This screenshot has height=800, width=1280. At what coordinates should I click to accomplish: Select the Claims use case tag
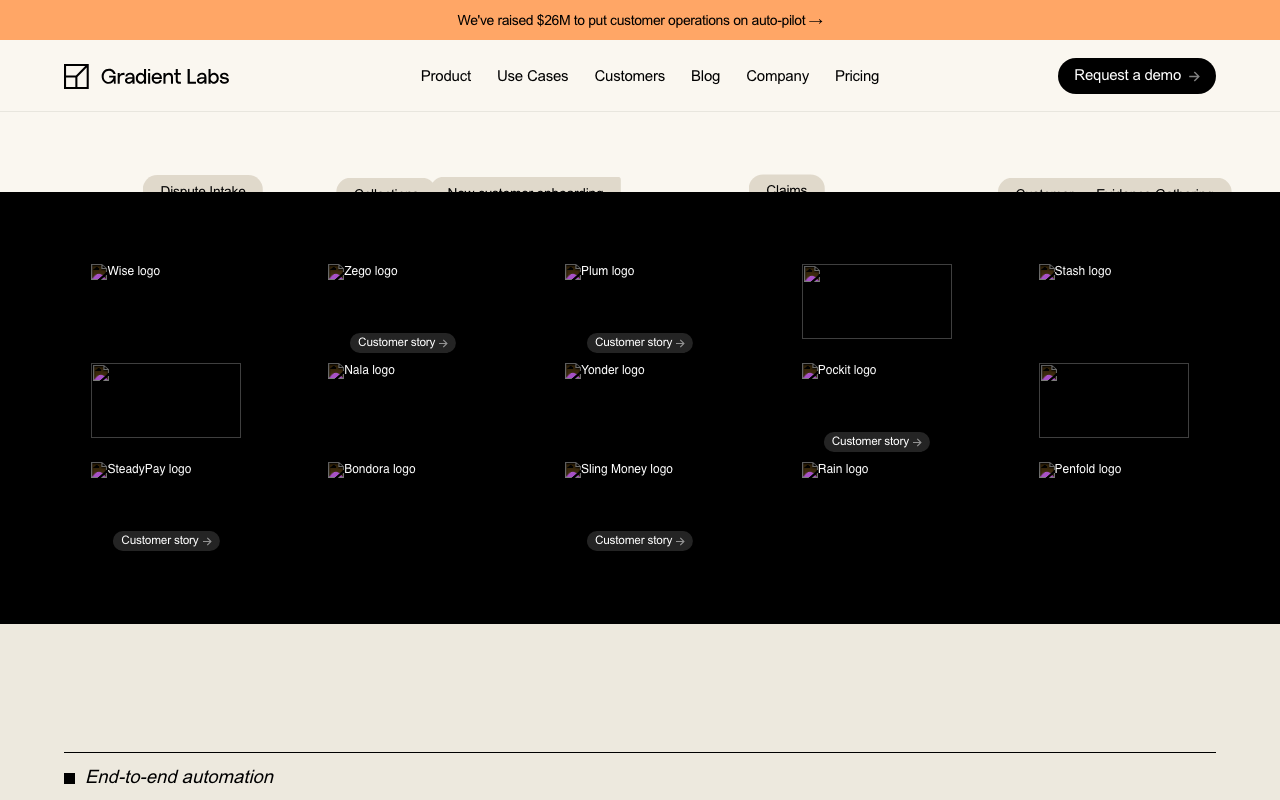pyautogui.click(x=787, y=184)
